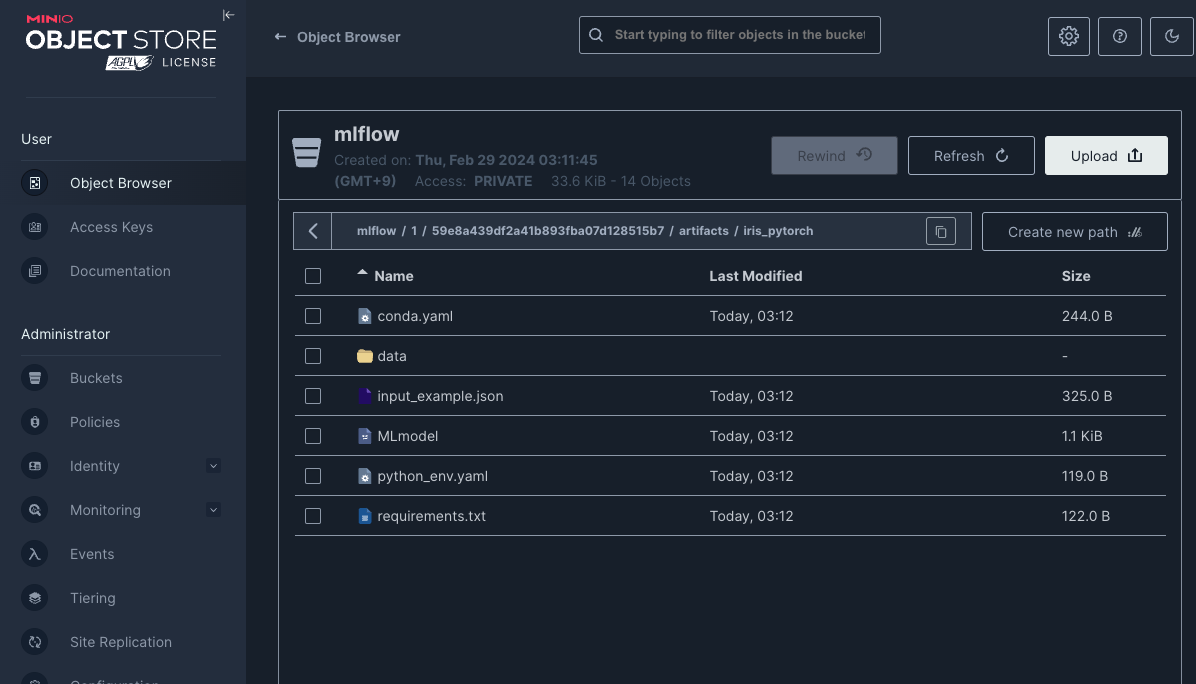Image resolution: width=1196 pixels, height=684 pixels.
Task: Expand the Identity submenu chevron
Action: (214, 466)
